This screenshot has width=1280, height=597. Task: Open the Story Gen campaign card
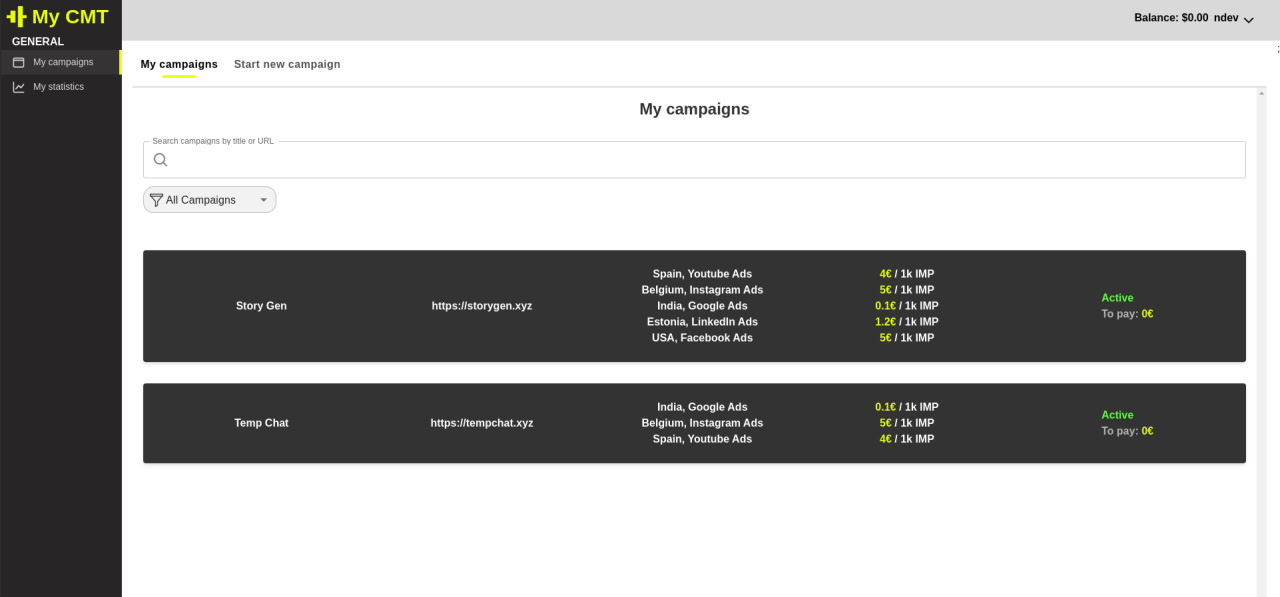(694, 305)
